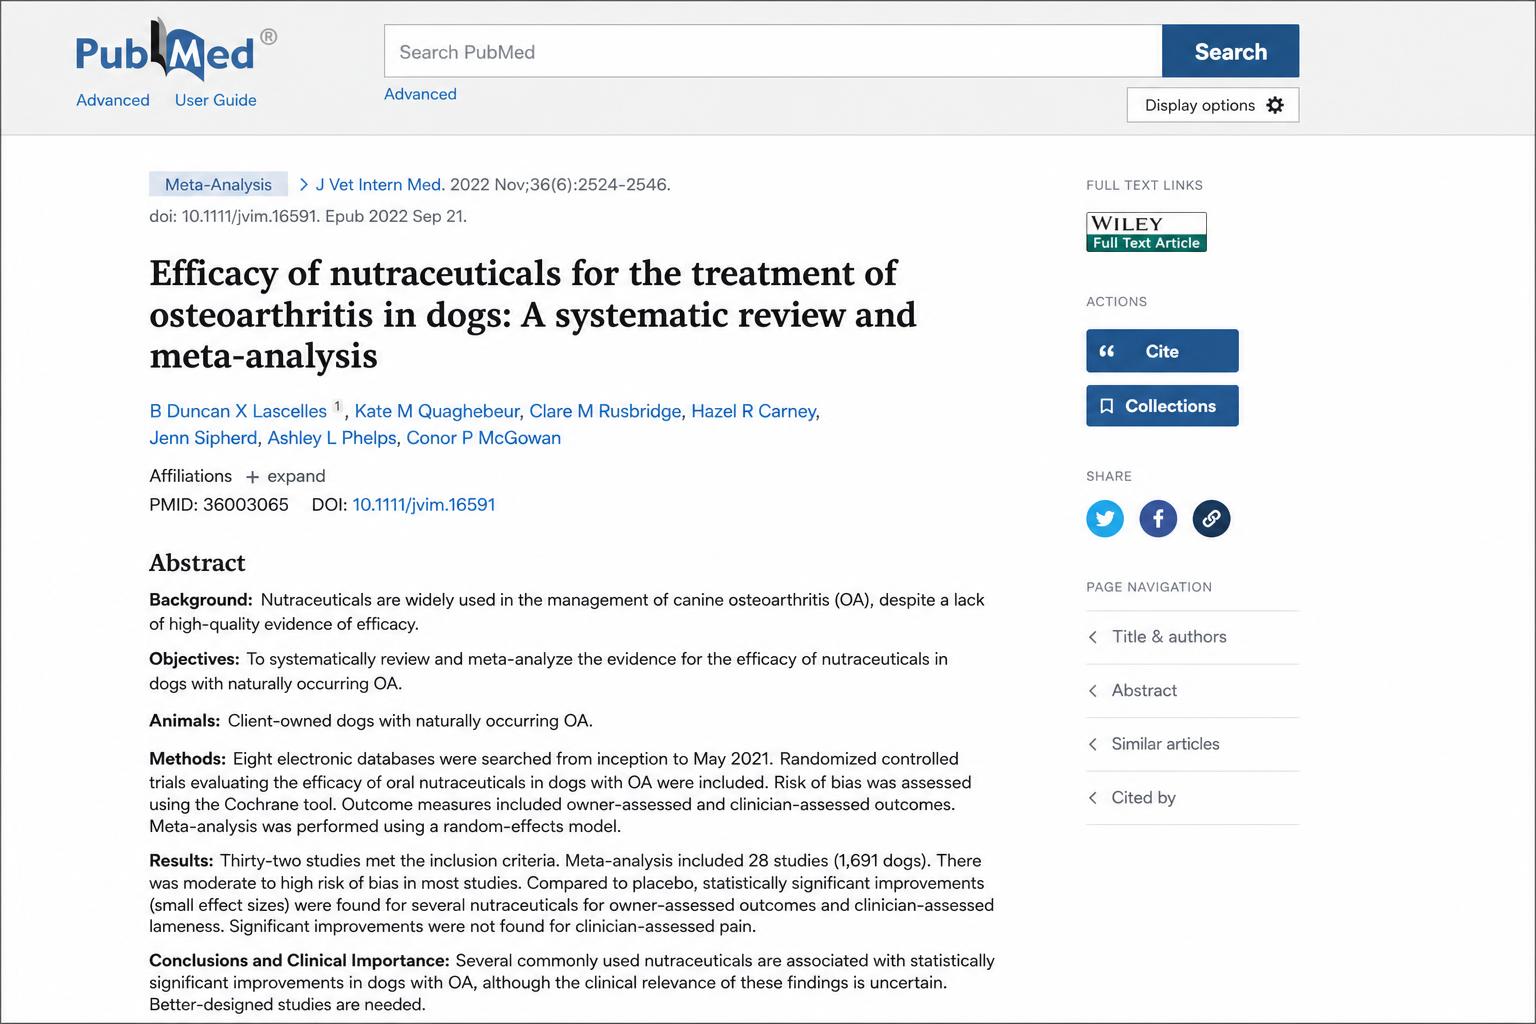Click the 'Objectives:' abstract label
The image size is (1536, 1024).
coord(194,659)
